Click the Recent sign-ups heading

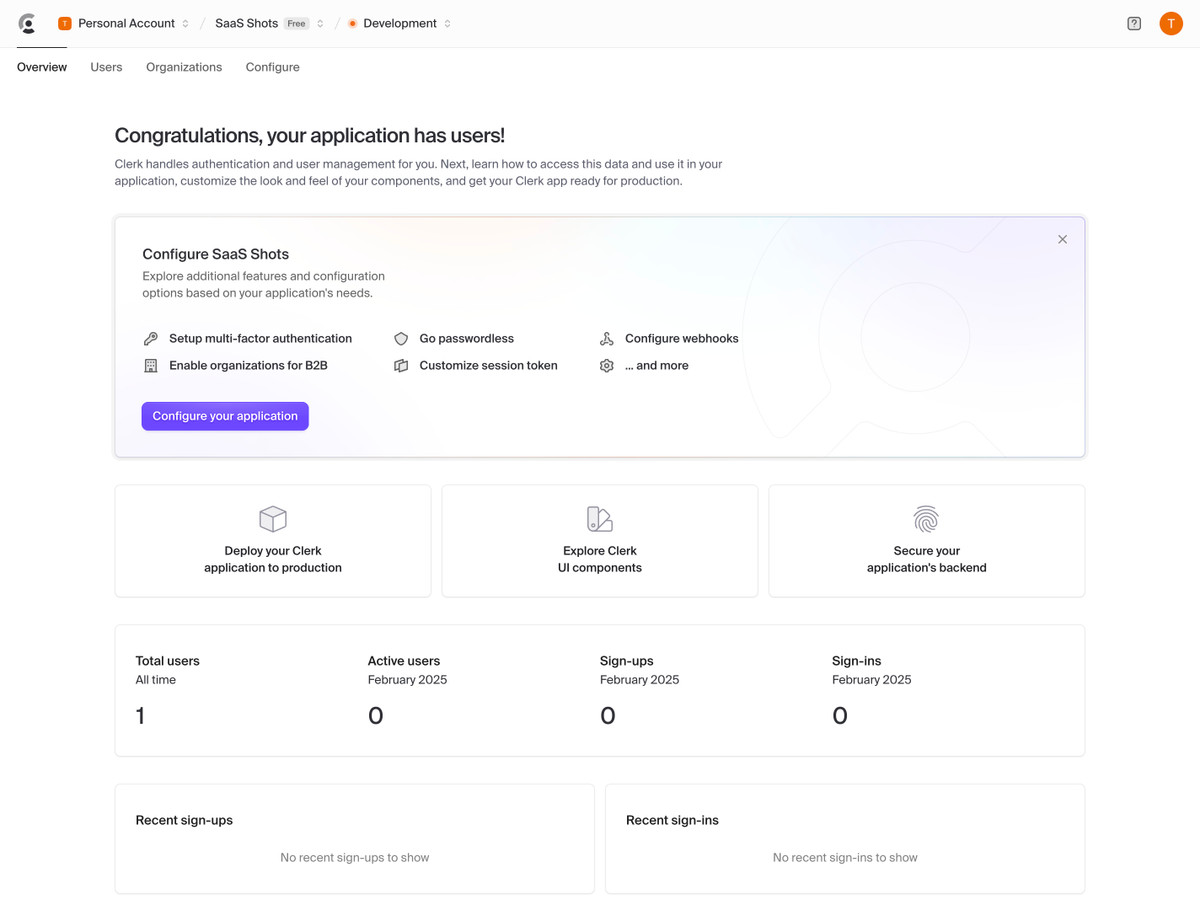click(x=185, y=820)
